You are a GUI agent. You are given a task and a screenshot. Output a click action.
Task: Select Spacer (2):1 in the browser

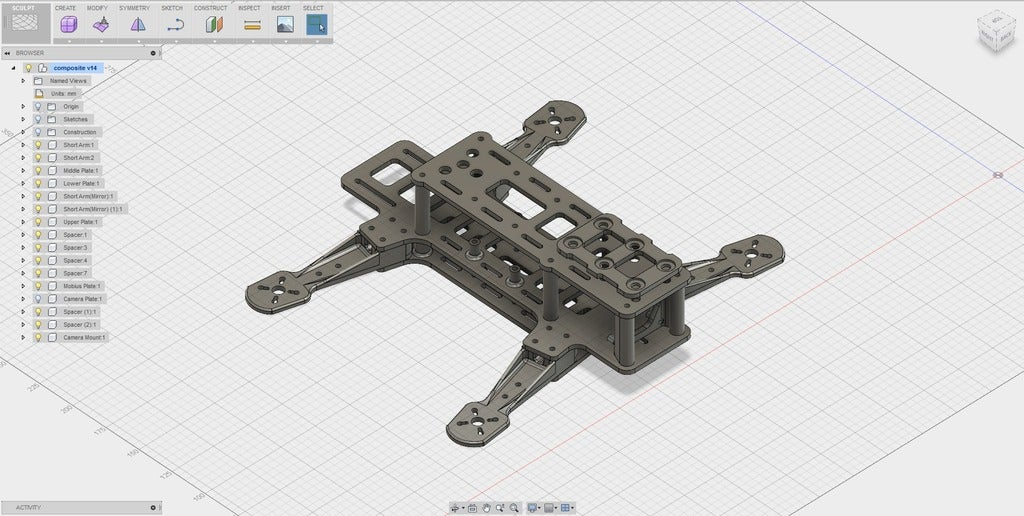tap(80, 325)
